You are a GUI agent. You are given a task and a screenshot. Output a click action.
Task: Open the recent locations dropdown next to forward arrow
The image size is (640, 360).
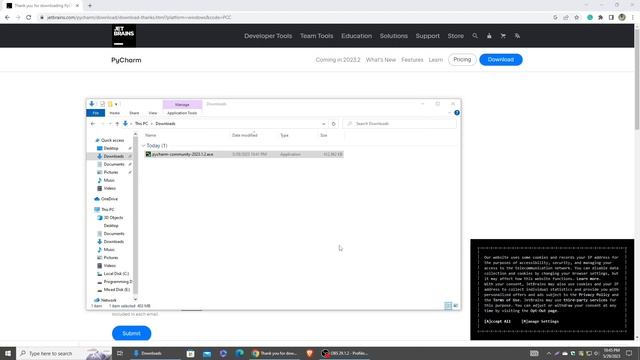click(x=110, y=124)
